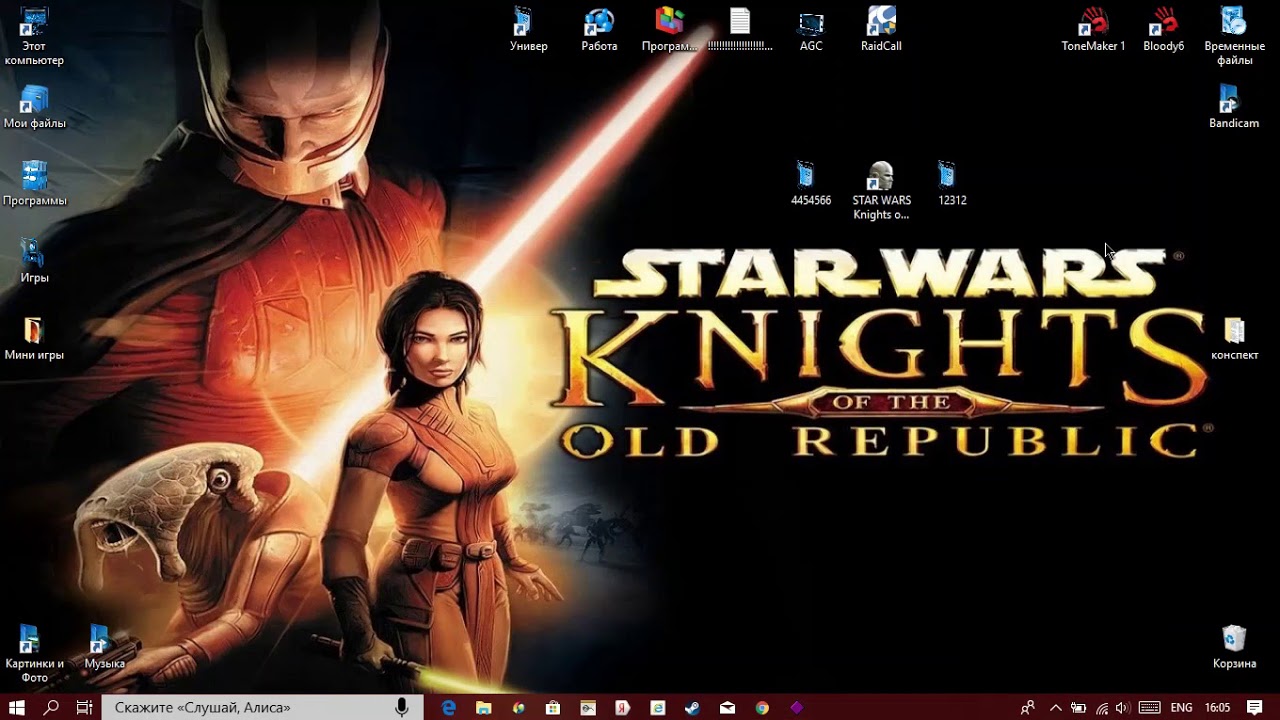The height and width of the screenshot is (720, 1280).
Task: Activate the Алиса microphone button
Action: tap(401, 707)
